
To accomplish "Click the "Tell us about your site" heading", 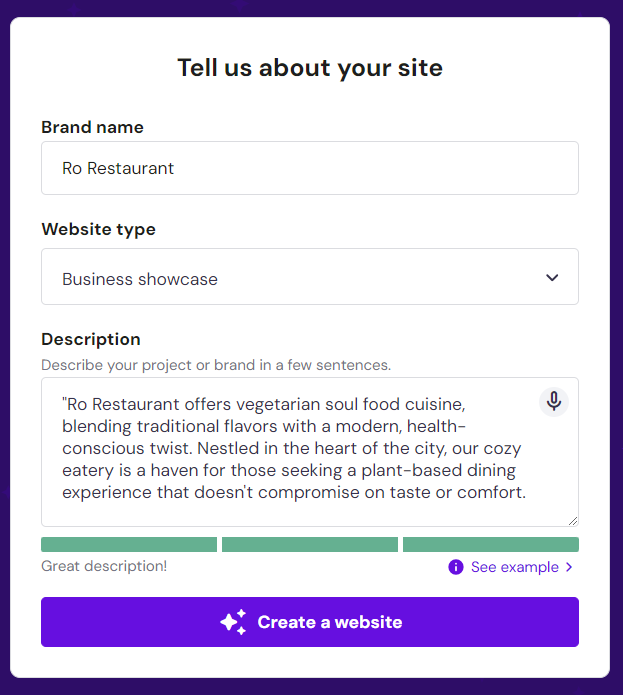I will click(310, 68).
